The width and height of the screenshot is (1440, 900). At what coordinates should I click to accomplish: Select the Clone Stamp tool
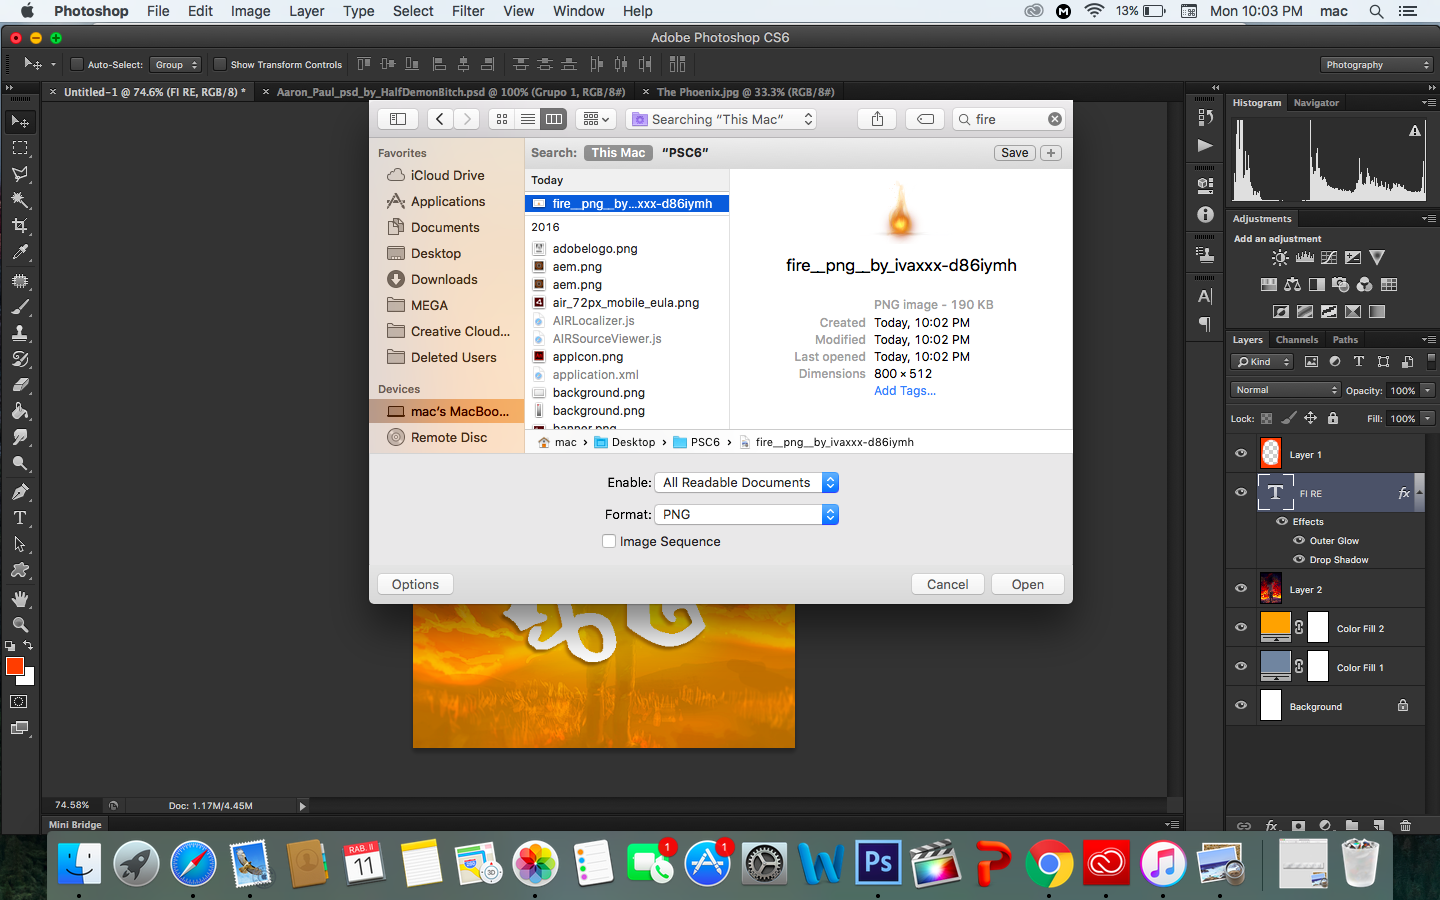20,333
